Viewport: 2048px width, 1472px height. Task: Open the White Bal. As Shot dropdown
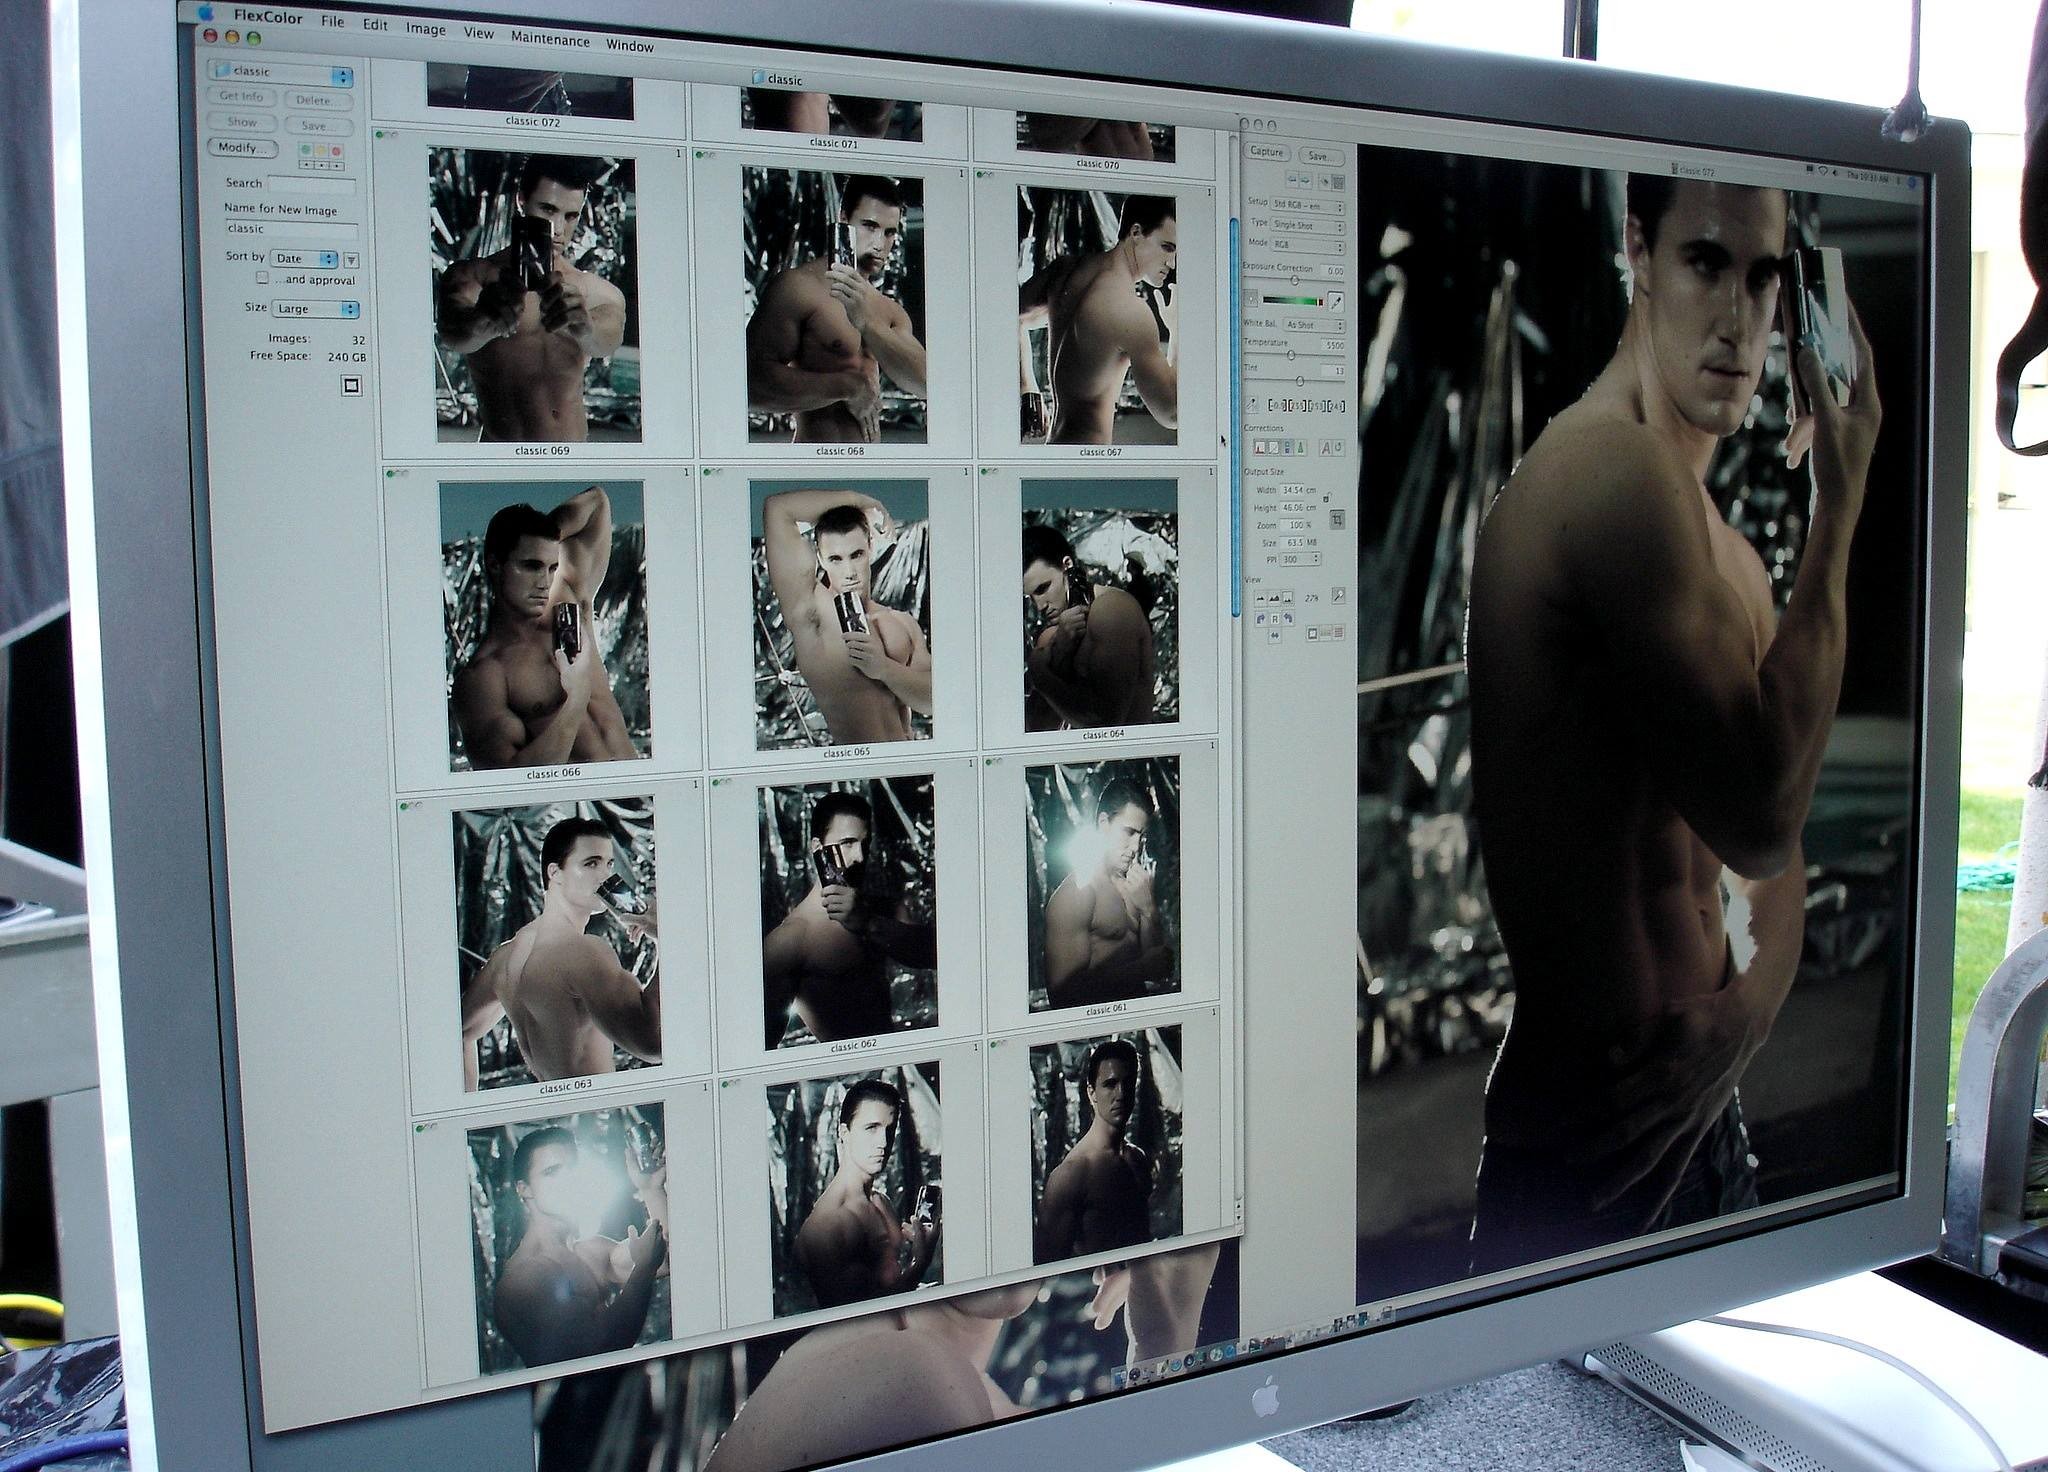click(1313, 325)
